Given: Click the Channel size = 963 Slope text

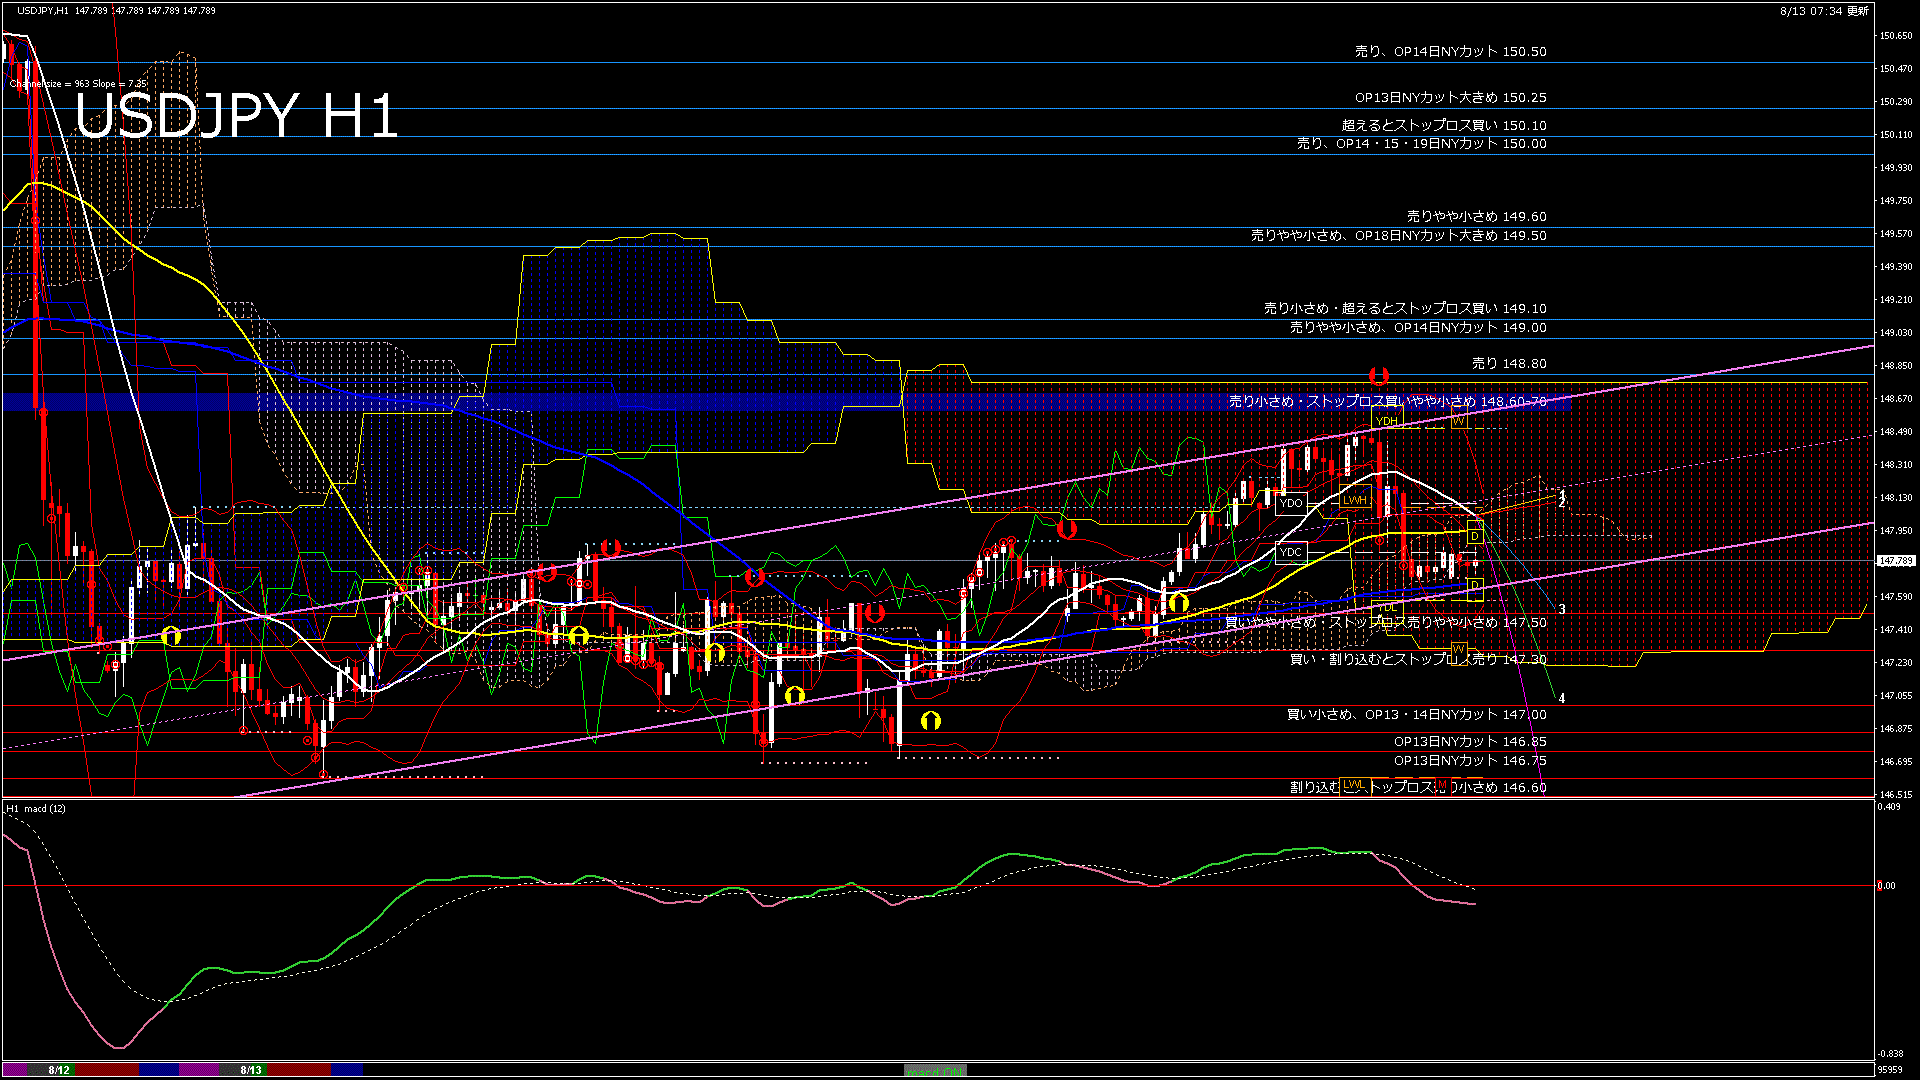Looking at the screenshot, I should pyautogui.click(x=78, y=84).
